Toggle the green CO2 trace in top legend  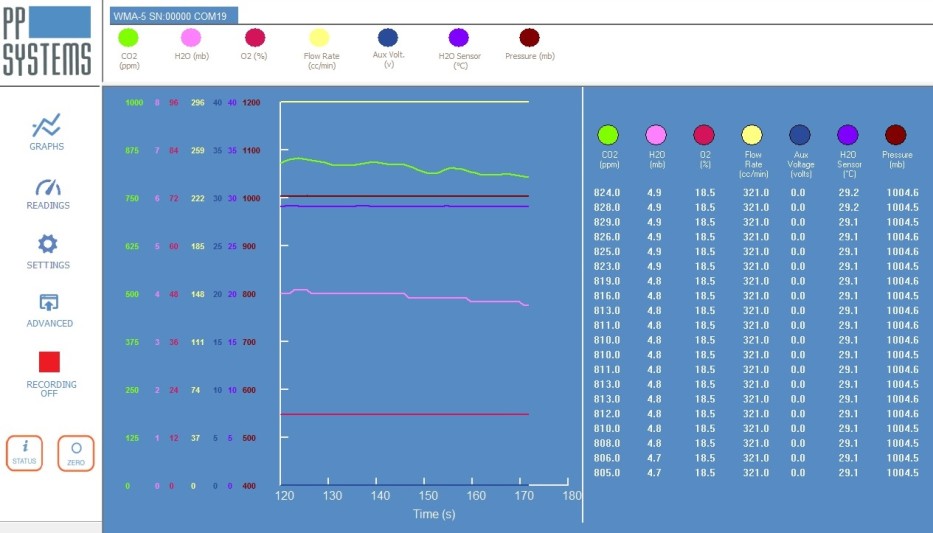point(128,37)
